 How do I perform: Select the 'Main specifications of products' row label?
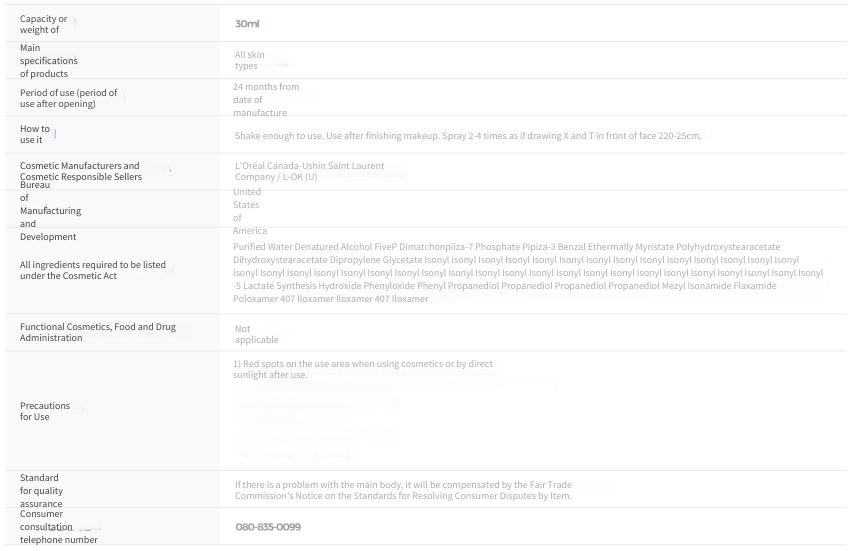tap(49, 60)
